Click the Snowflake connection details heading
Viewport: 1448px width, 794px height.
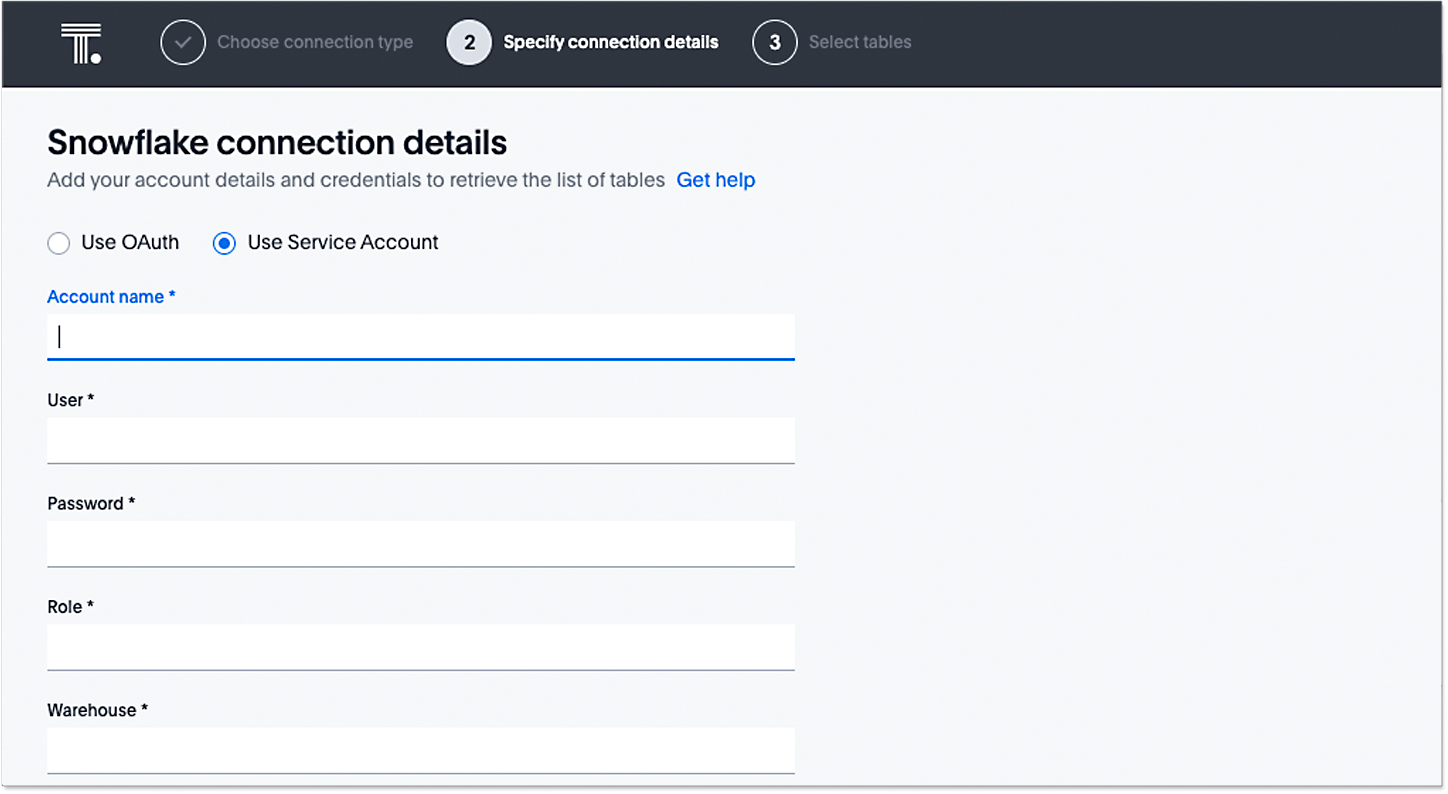coord(277,143)
